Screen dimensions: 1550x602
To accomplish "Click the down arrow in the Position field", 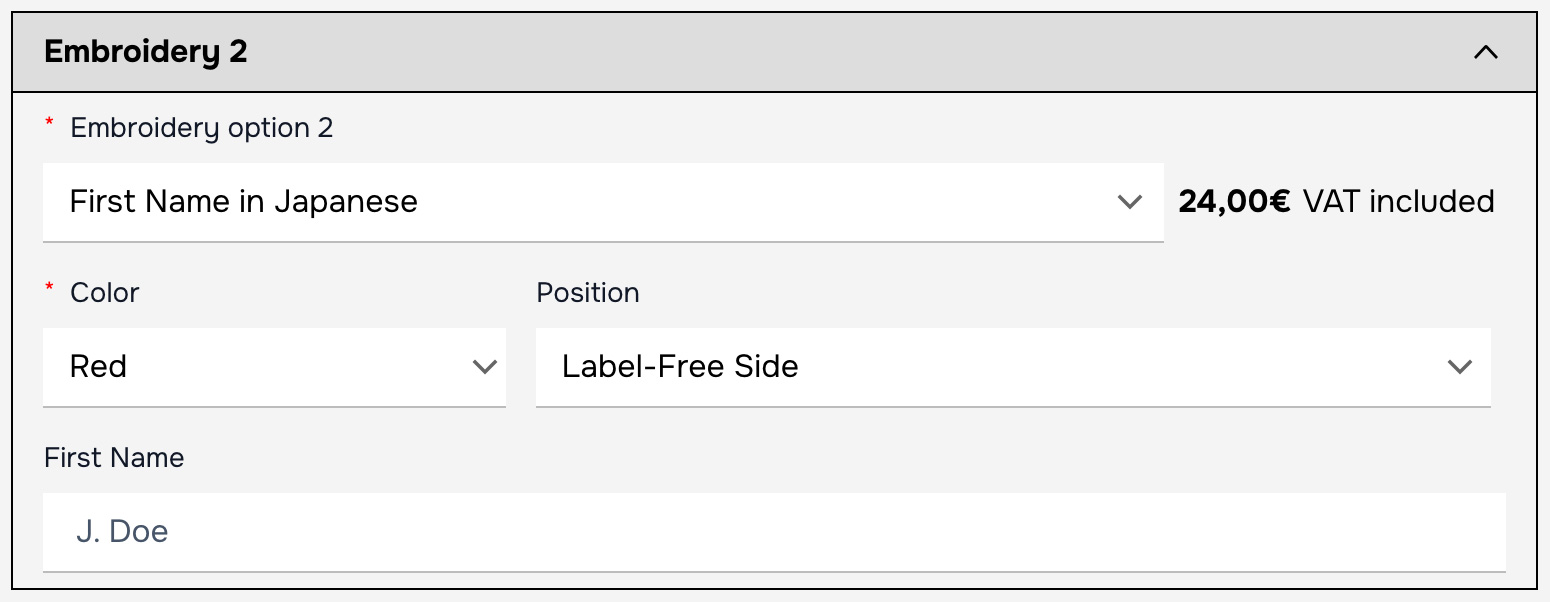I will pyautogui.click(x=1460, y=367).
